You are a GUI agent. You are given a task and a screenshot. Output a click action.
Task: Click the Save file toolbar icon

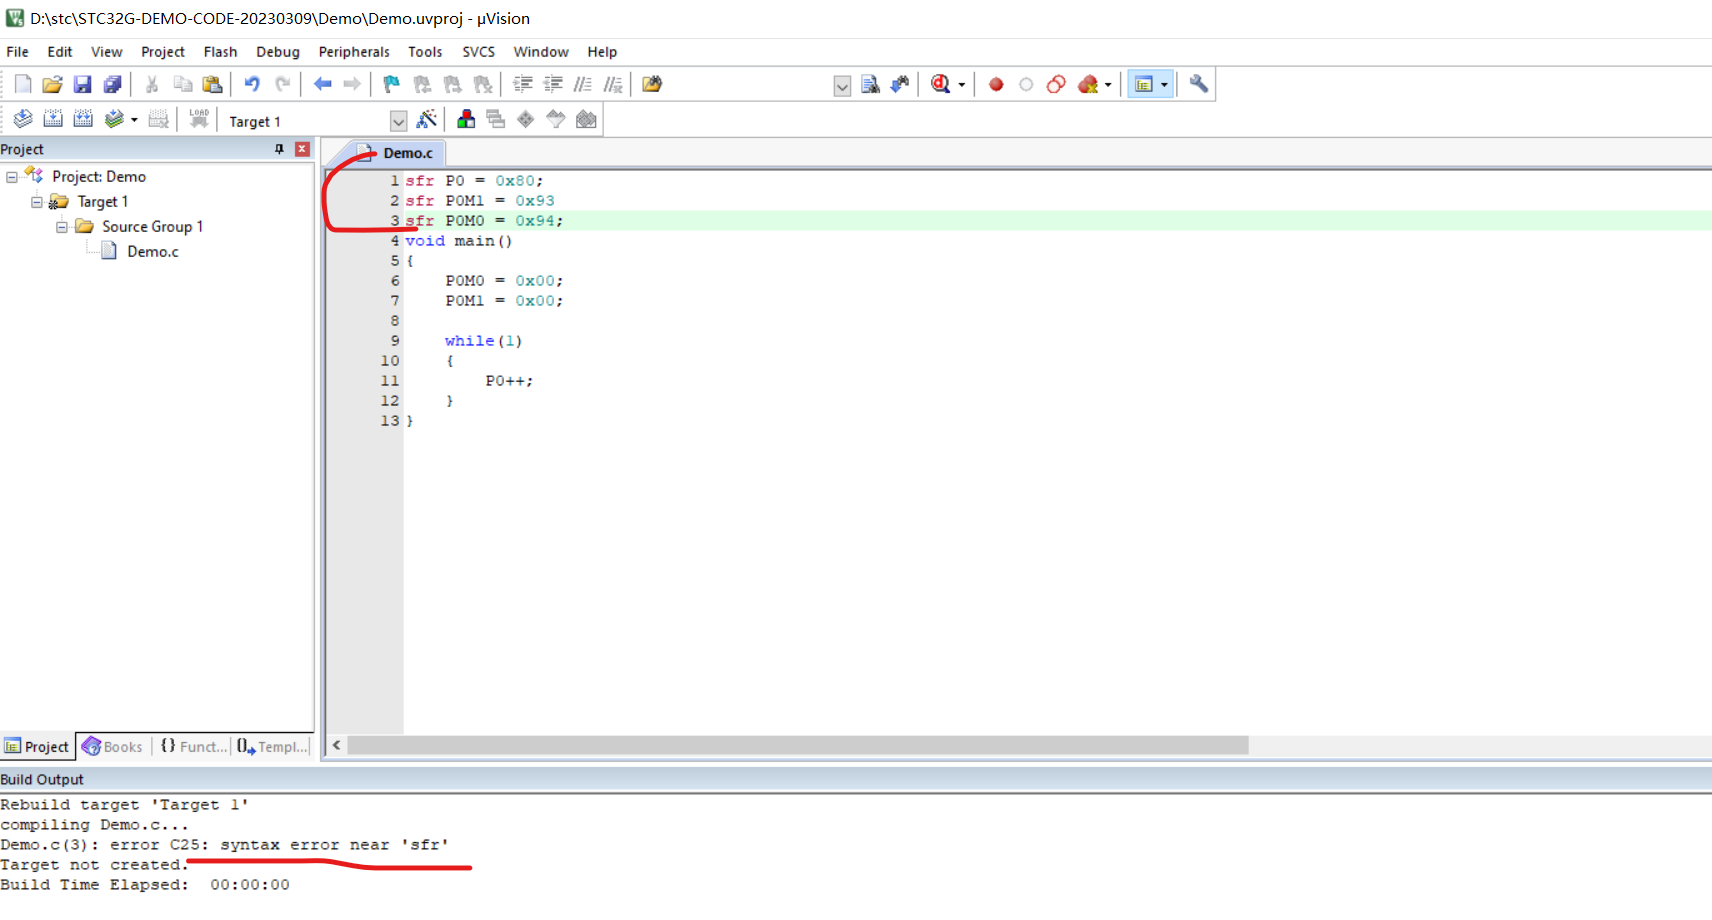point(83,85)
